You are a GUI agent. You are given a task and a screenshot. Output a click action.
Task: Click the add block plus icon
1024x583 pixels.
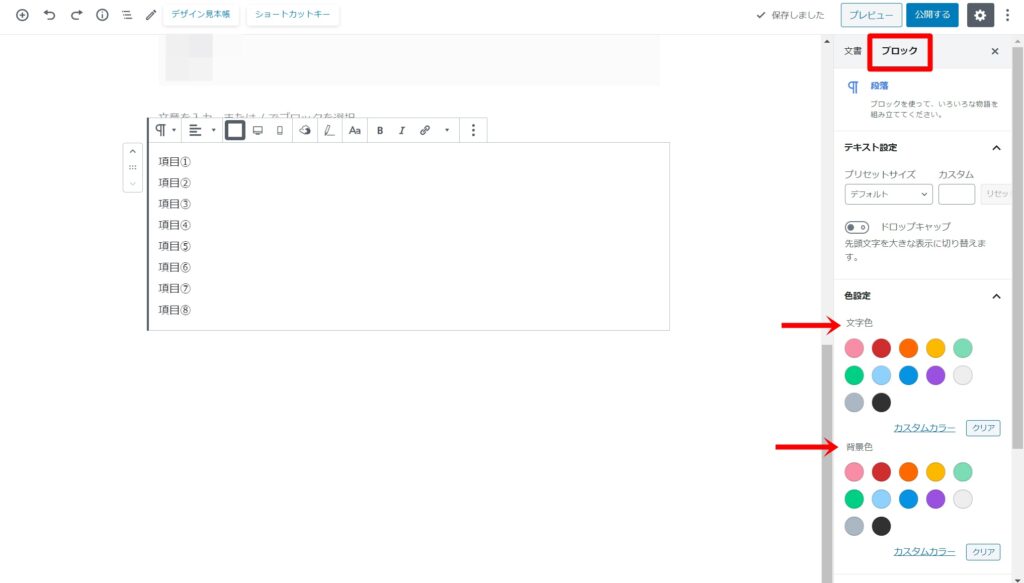[x=22, y=15]
